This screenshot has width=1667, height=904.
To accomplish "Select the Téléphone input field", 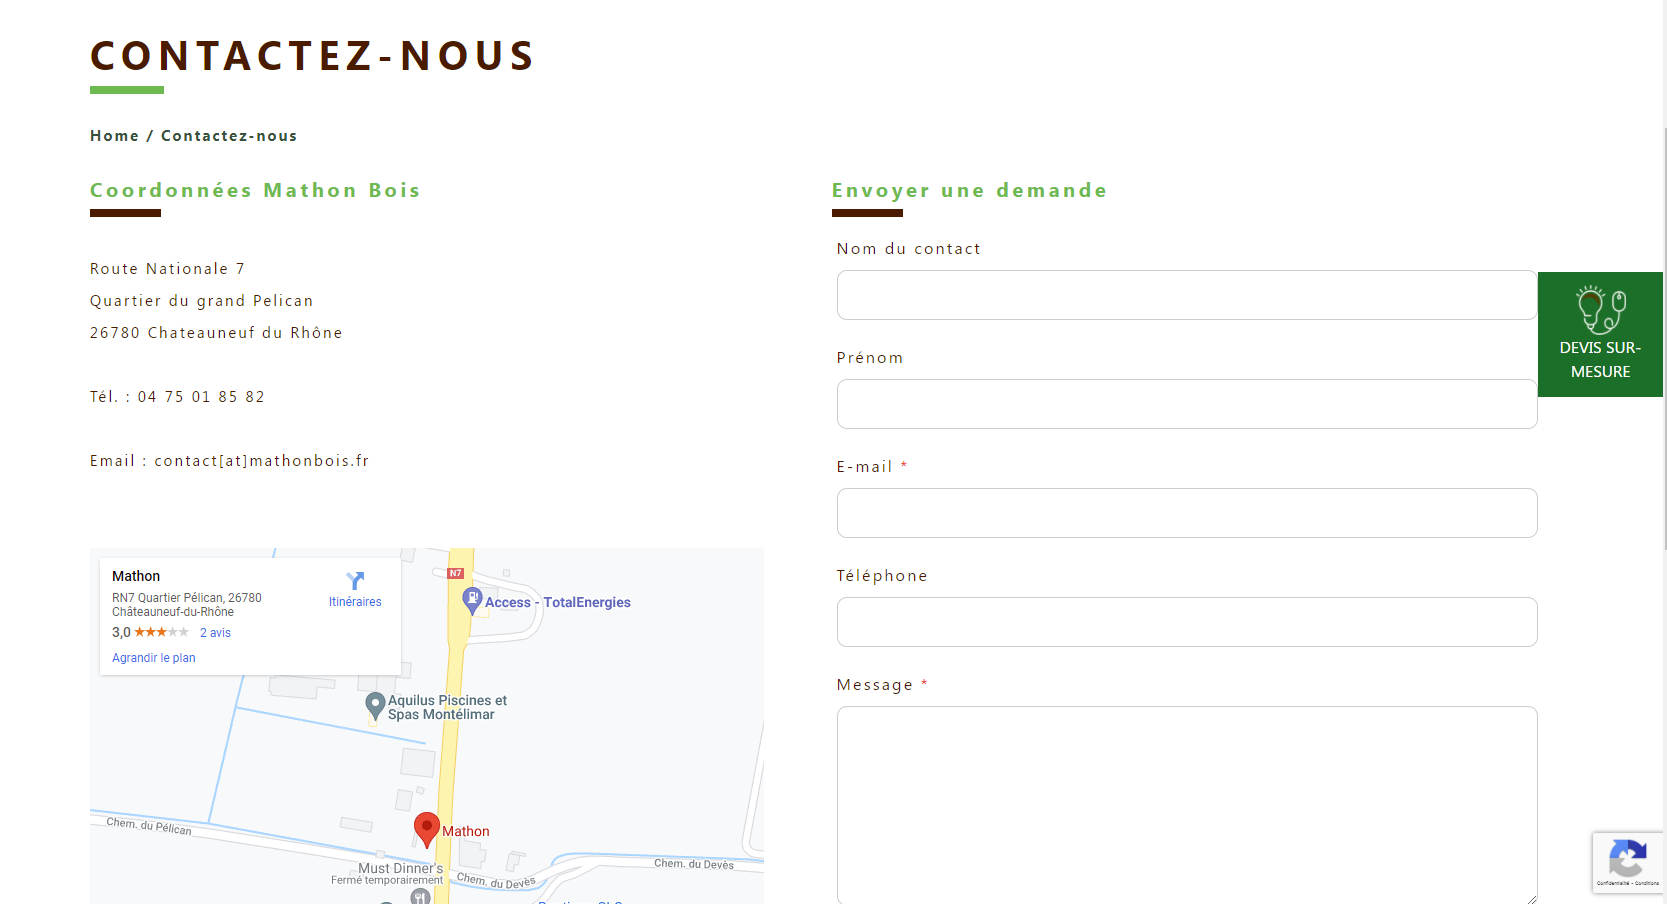I will click(1187, 622).
